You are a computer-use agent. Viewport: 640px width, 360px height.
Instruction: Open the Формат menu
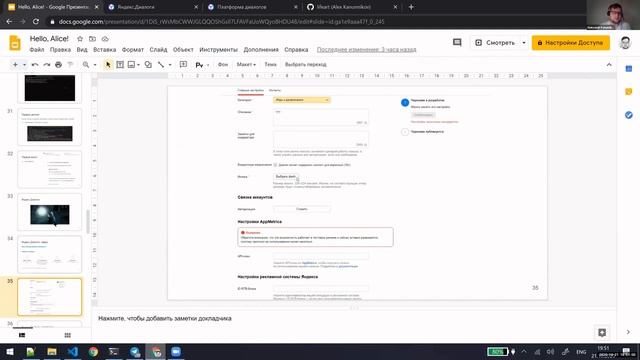[133, 49]
